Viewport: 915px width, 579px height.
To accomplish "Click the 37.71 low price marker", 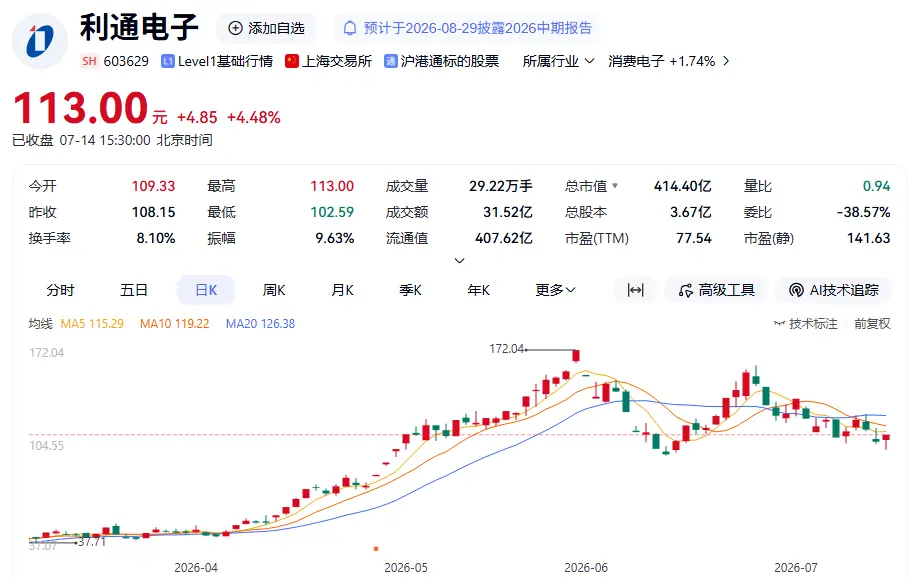I will coord(92,542).
